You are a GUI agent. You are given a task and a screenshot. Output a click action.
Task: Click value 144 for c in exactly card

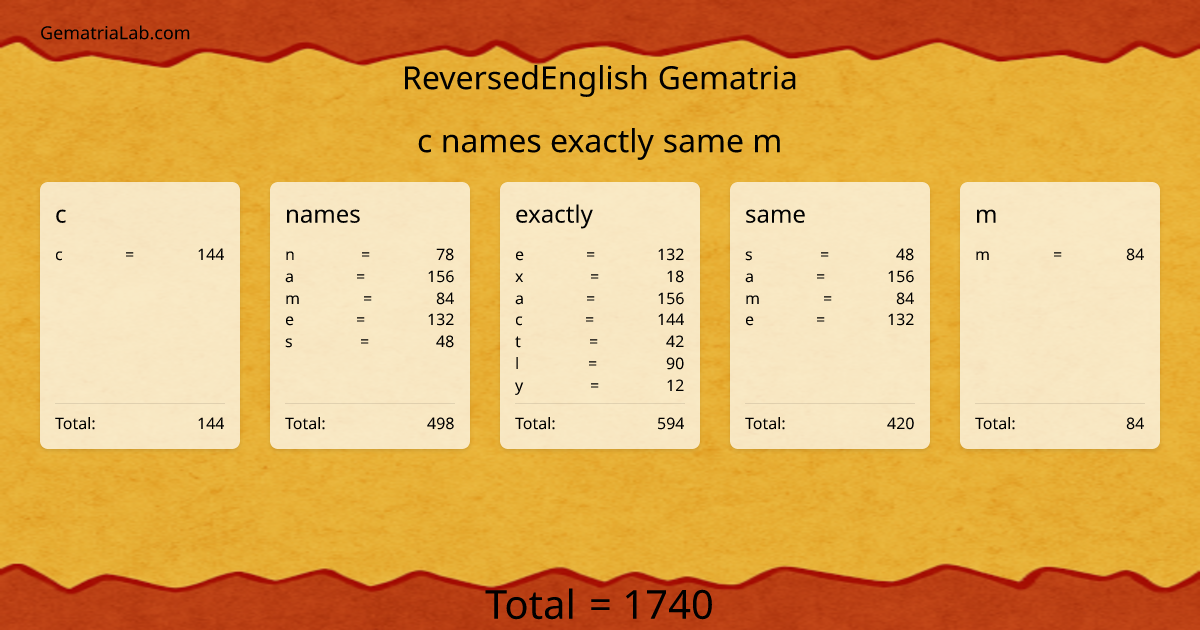click(x=671, y=320)
